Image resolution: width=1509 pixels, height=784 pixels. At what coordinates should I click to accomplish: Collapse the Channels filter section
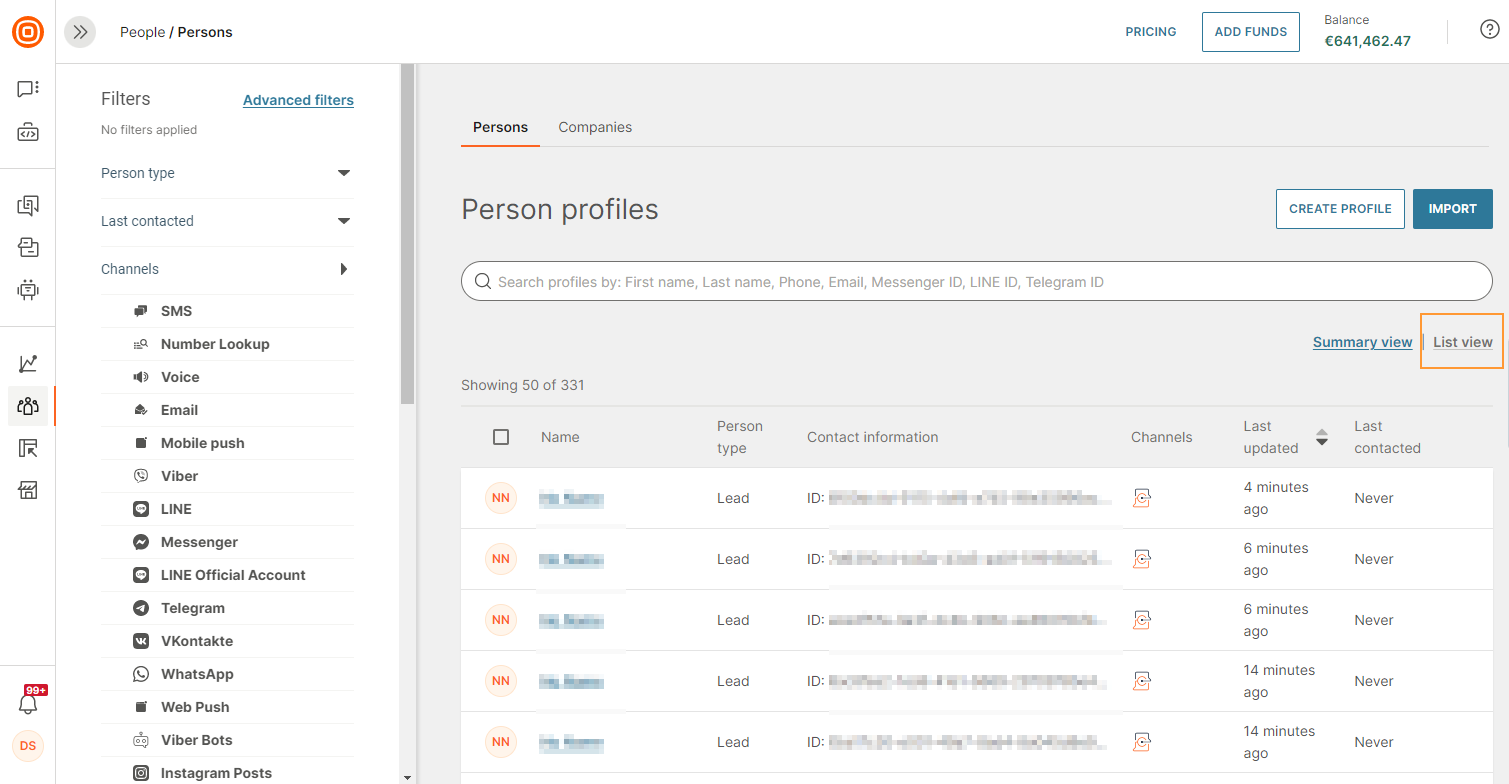(344, 269)
